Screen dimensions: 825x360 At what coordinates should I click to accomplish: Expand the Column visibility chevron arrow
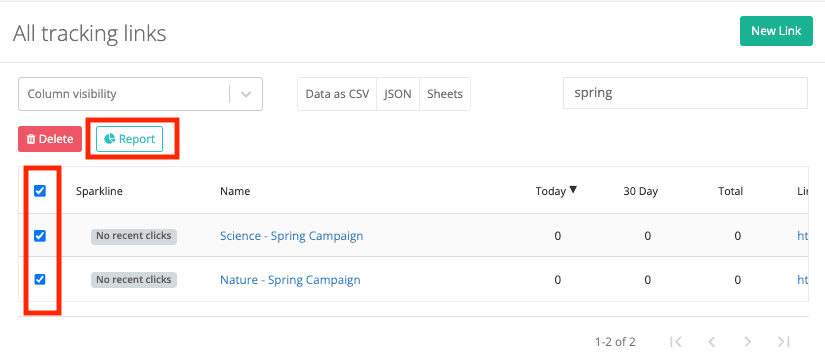tap(245, 94)
